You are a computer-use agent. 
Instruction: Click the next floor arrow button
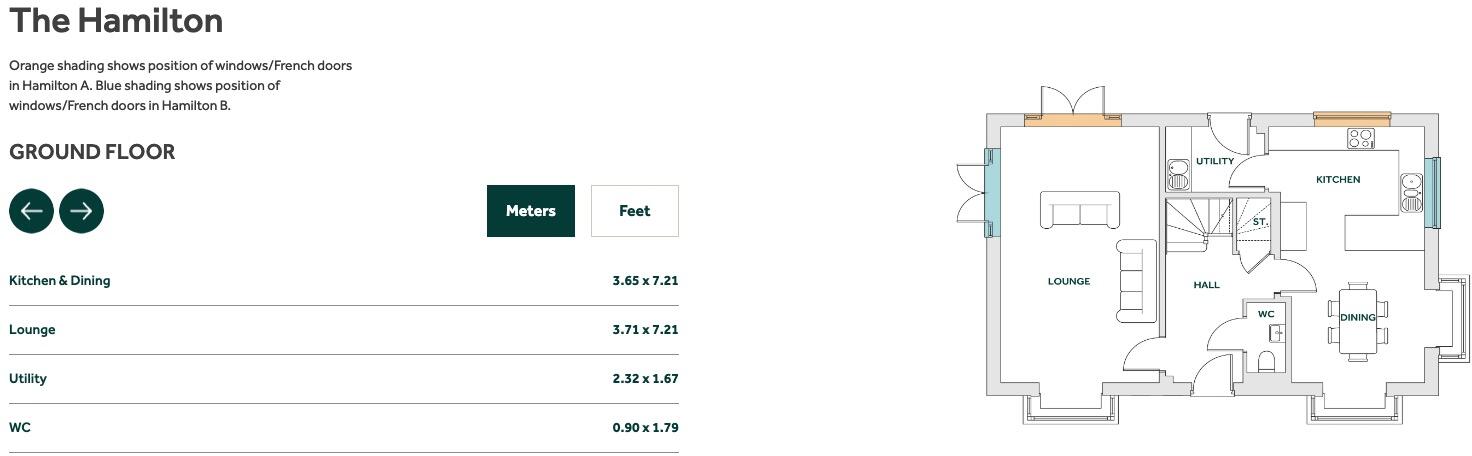coord(81,211)
